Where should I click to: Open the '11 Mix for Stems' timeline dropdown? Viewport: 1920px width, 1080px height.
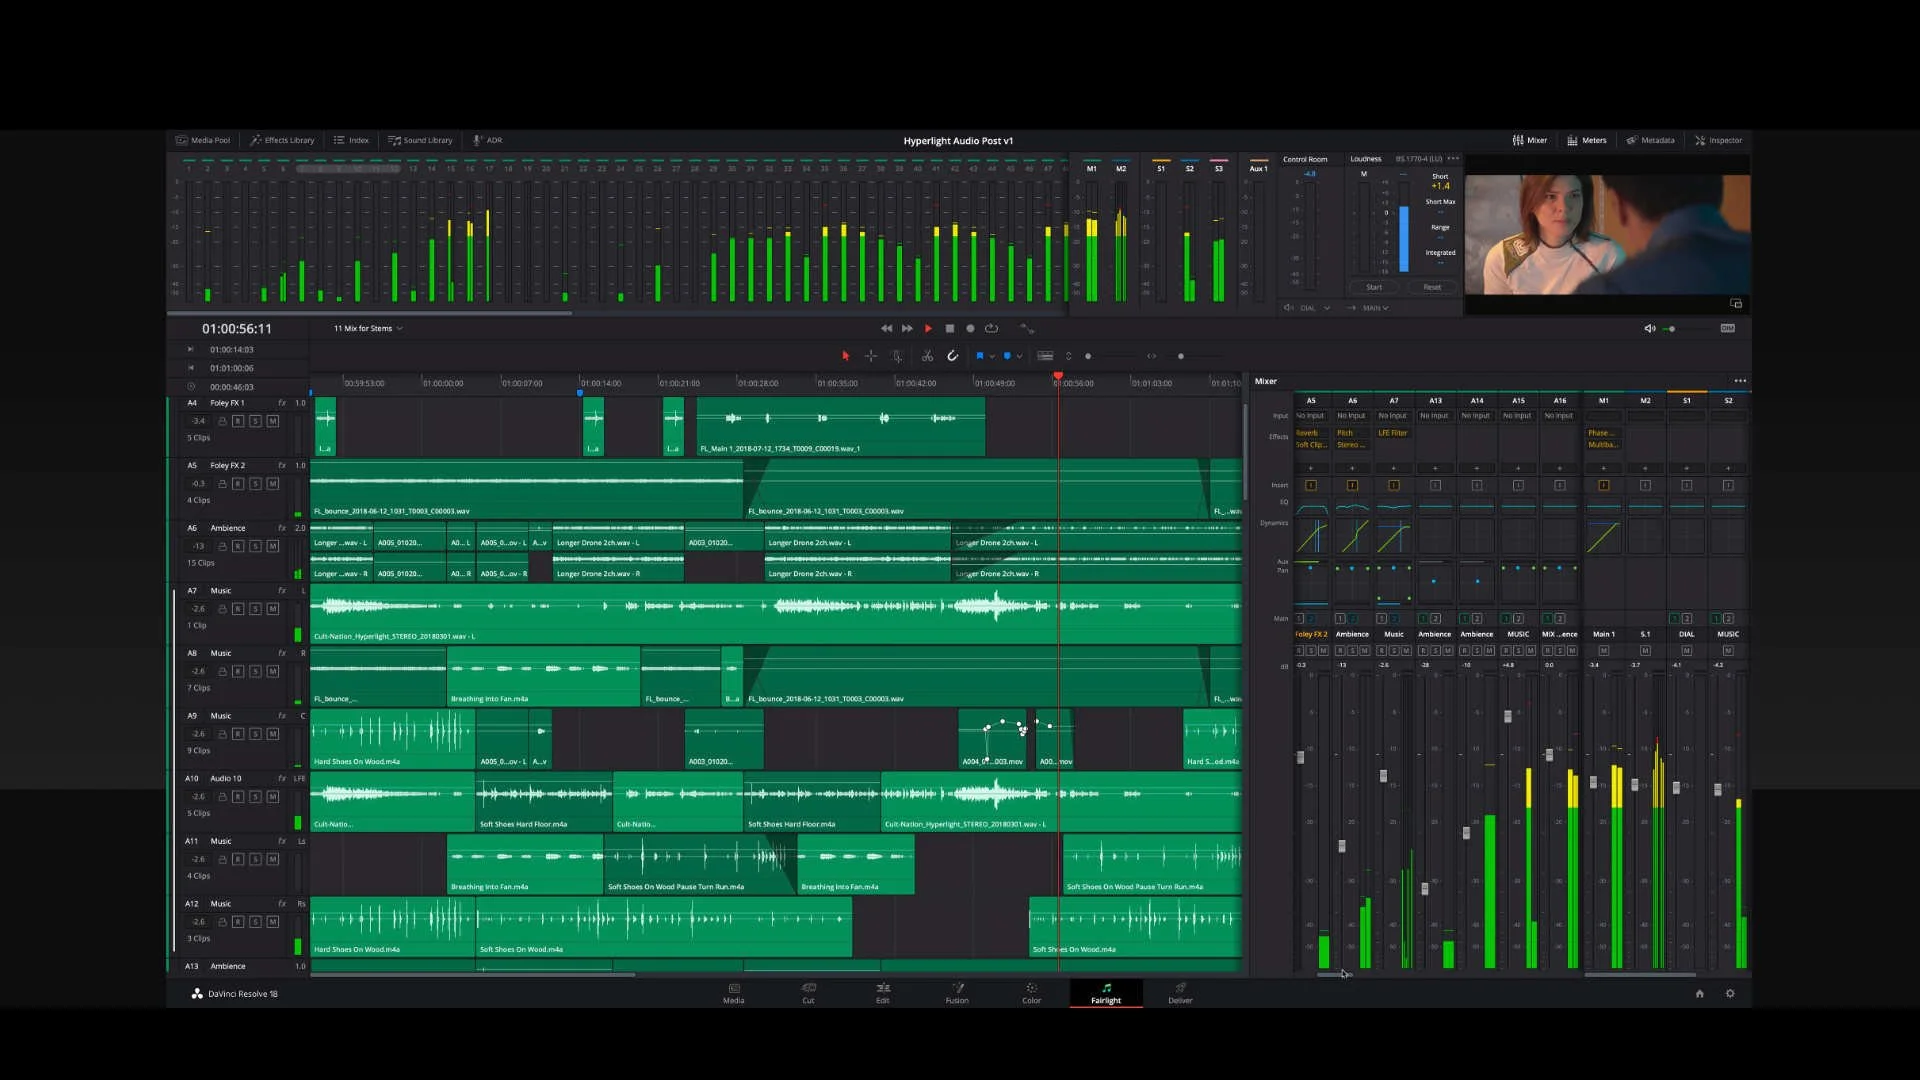coord(367,328)
